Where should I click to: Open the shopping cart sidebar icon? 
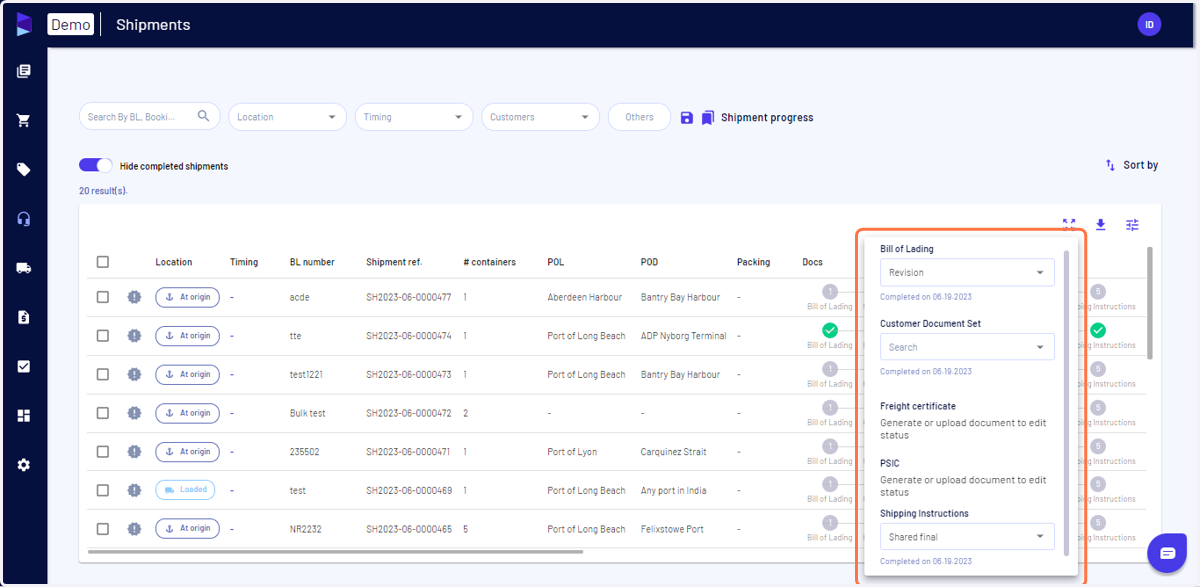point(24,120)
